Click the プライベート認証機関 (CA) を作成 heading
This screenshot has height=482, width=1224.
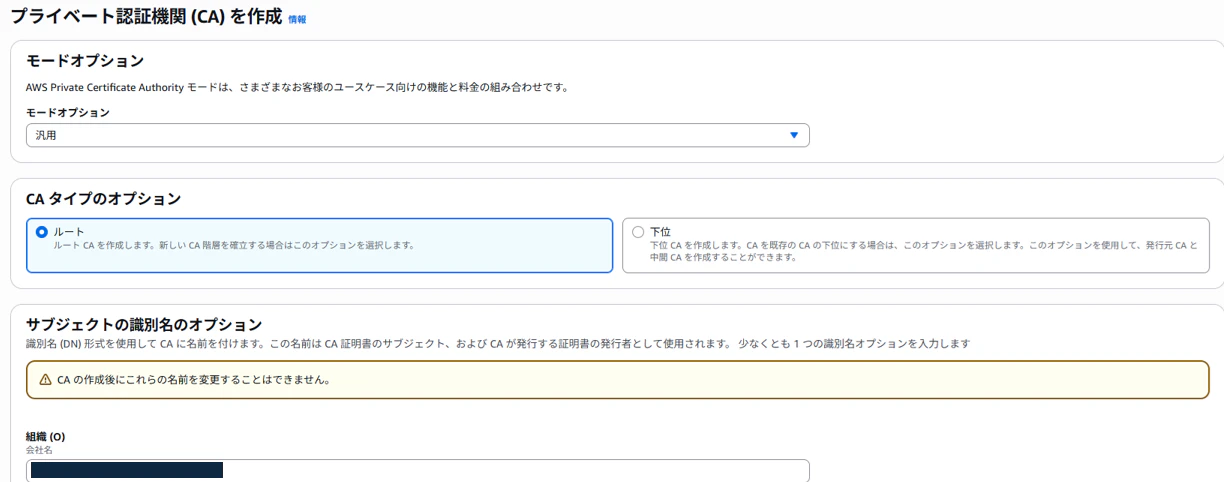coord(146,17)
